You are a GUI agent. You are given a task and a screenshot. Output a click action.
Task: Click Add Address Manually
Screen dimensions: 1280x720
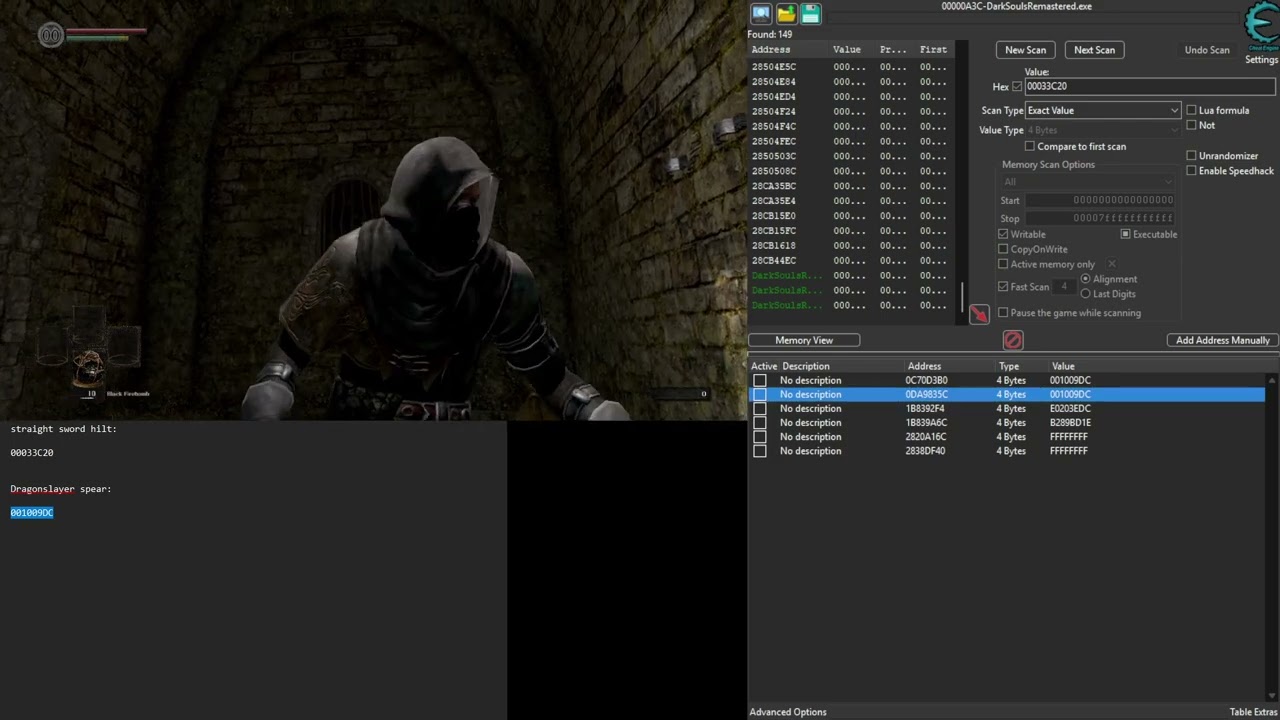tap(1222, 340)
